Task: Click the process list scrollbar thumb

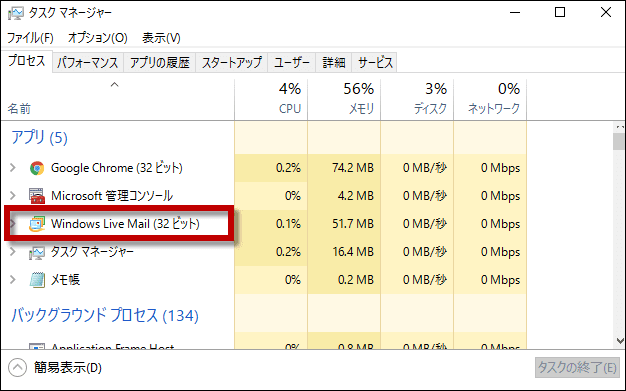Action: (619, 141)
